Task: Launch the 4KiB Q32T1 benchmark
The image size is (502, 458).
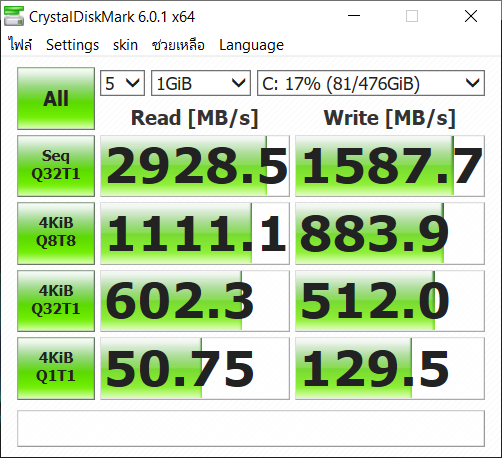Action: [56, 301]
